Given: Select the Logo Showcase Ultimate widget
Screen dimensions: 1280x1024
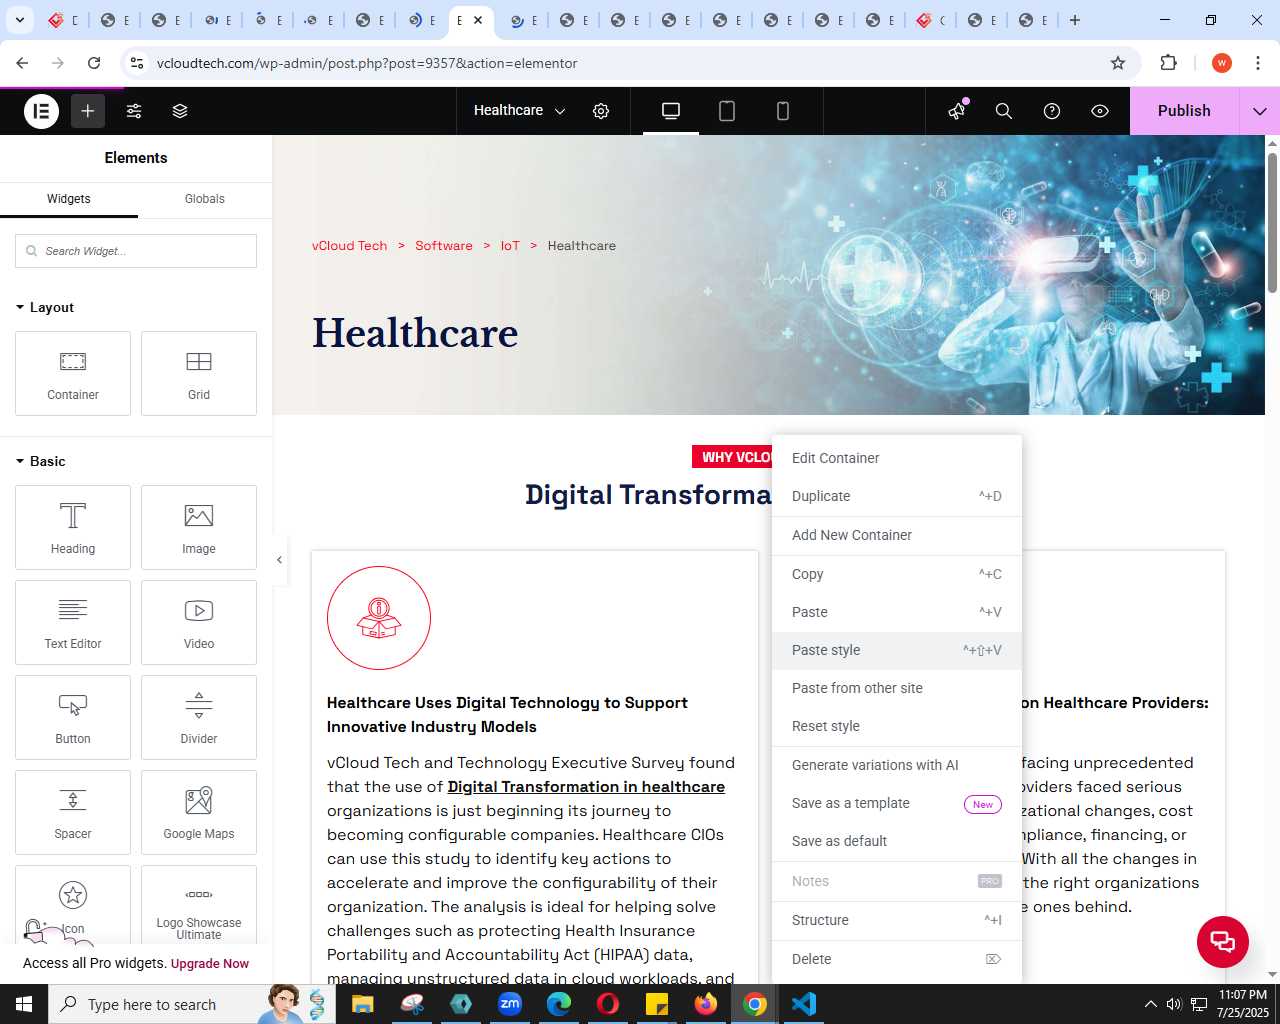Looking at the screenshot, I should [199, 905].
